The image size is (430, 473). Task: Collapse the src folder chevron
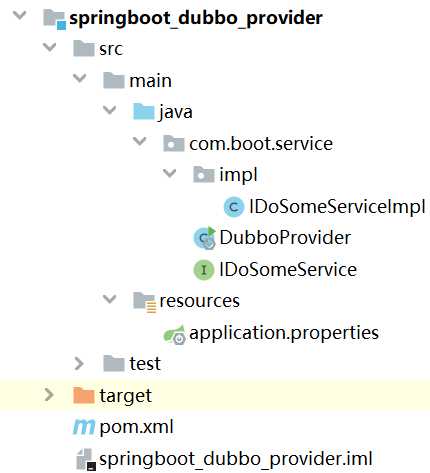point(50,47)
